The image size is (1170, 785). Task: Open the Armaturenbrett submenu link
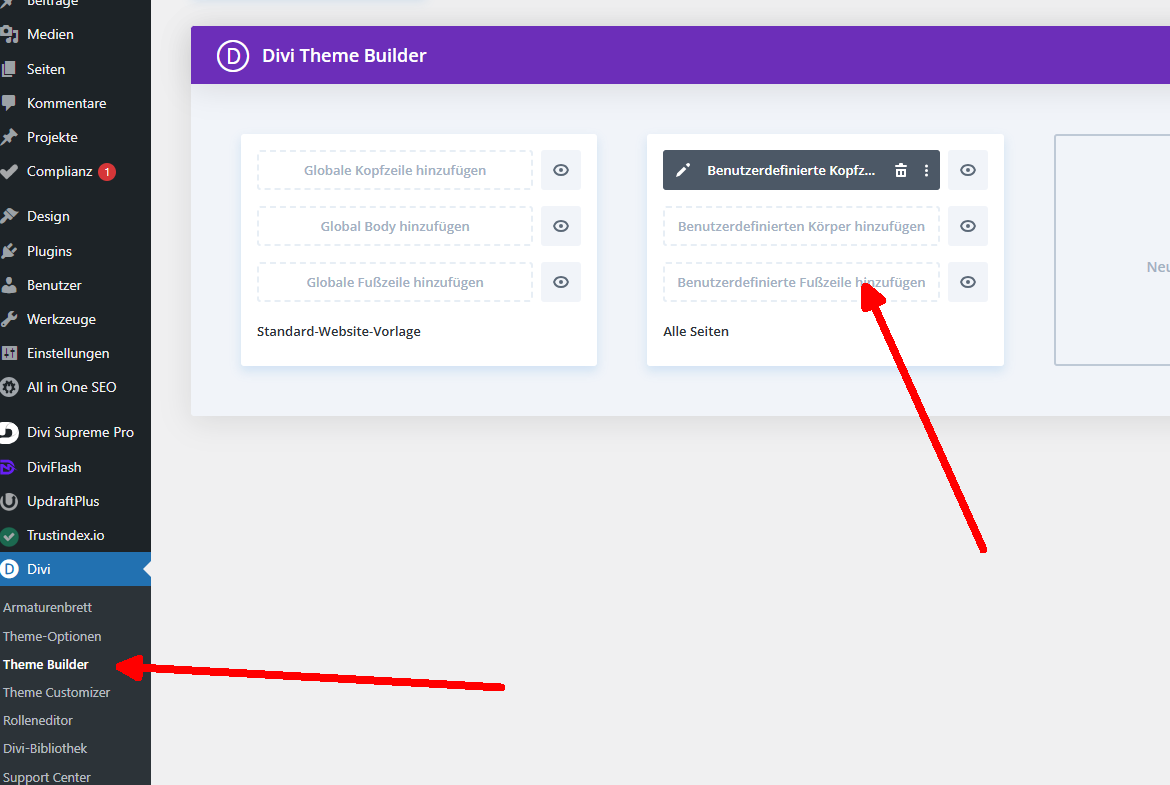[x=48, y=608]
